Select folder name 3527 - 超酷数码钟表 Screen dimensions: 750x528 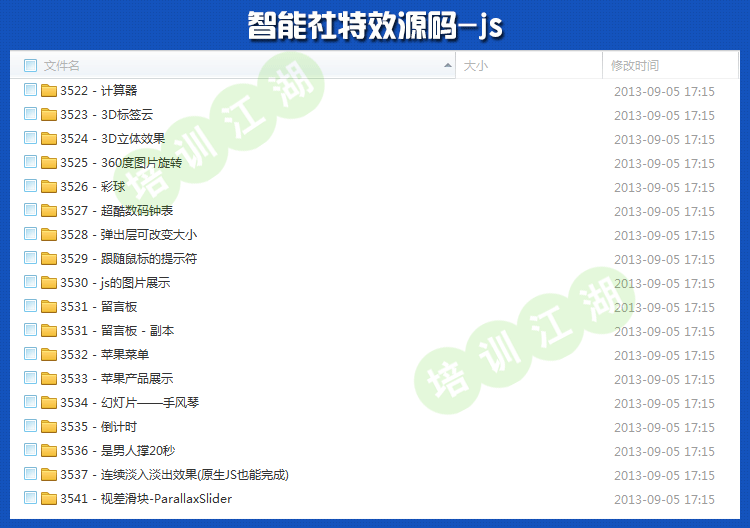[x=117, y=210]
